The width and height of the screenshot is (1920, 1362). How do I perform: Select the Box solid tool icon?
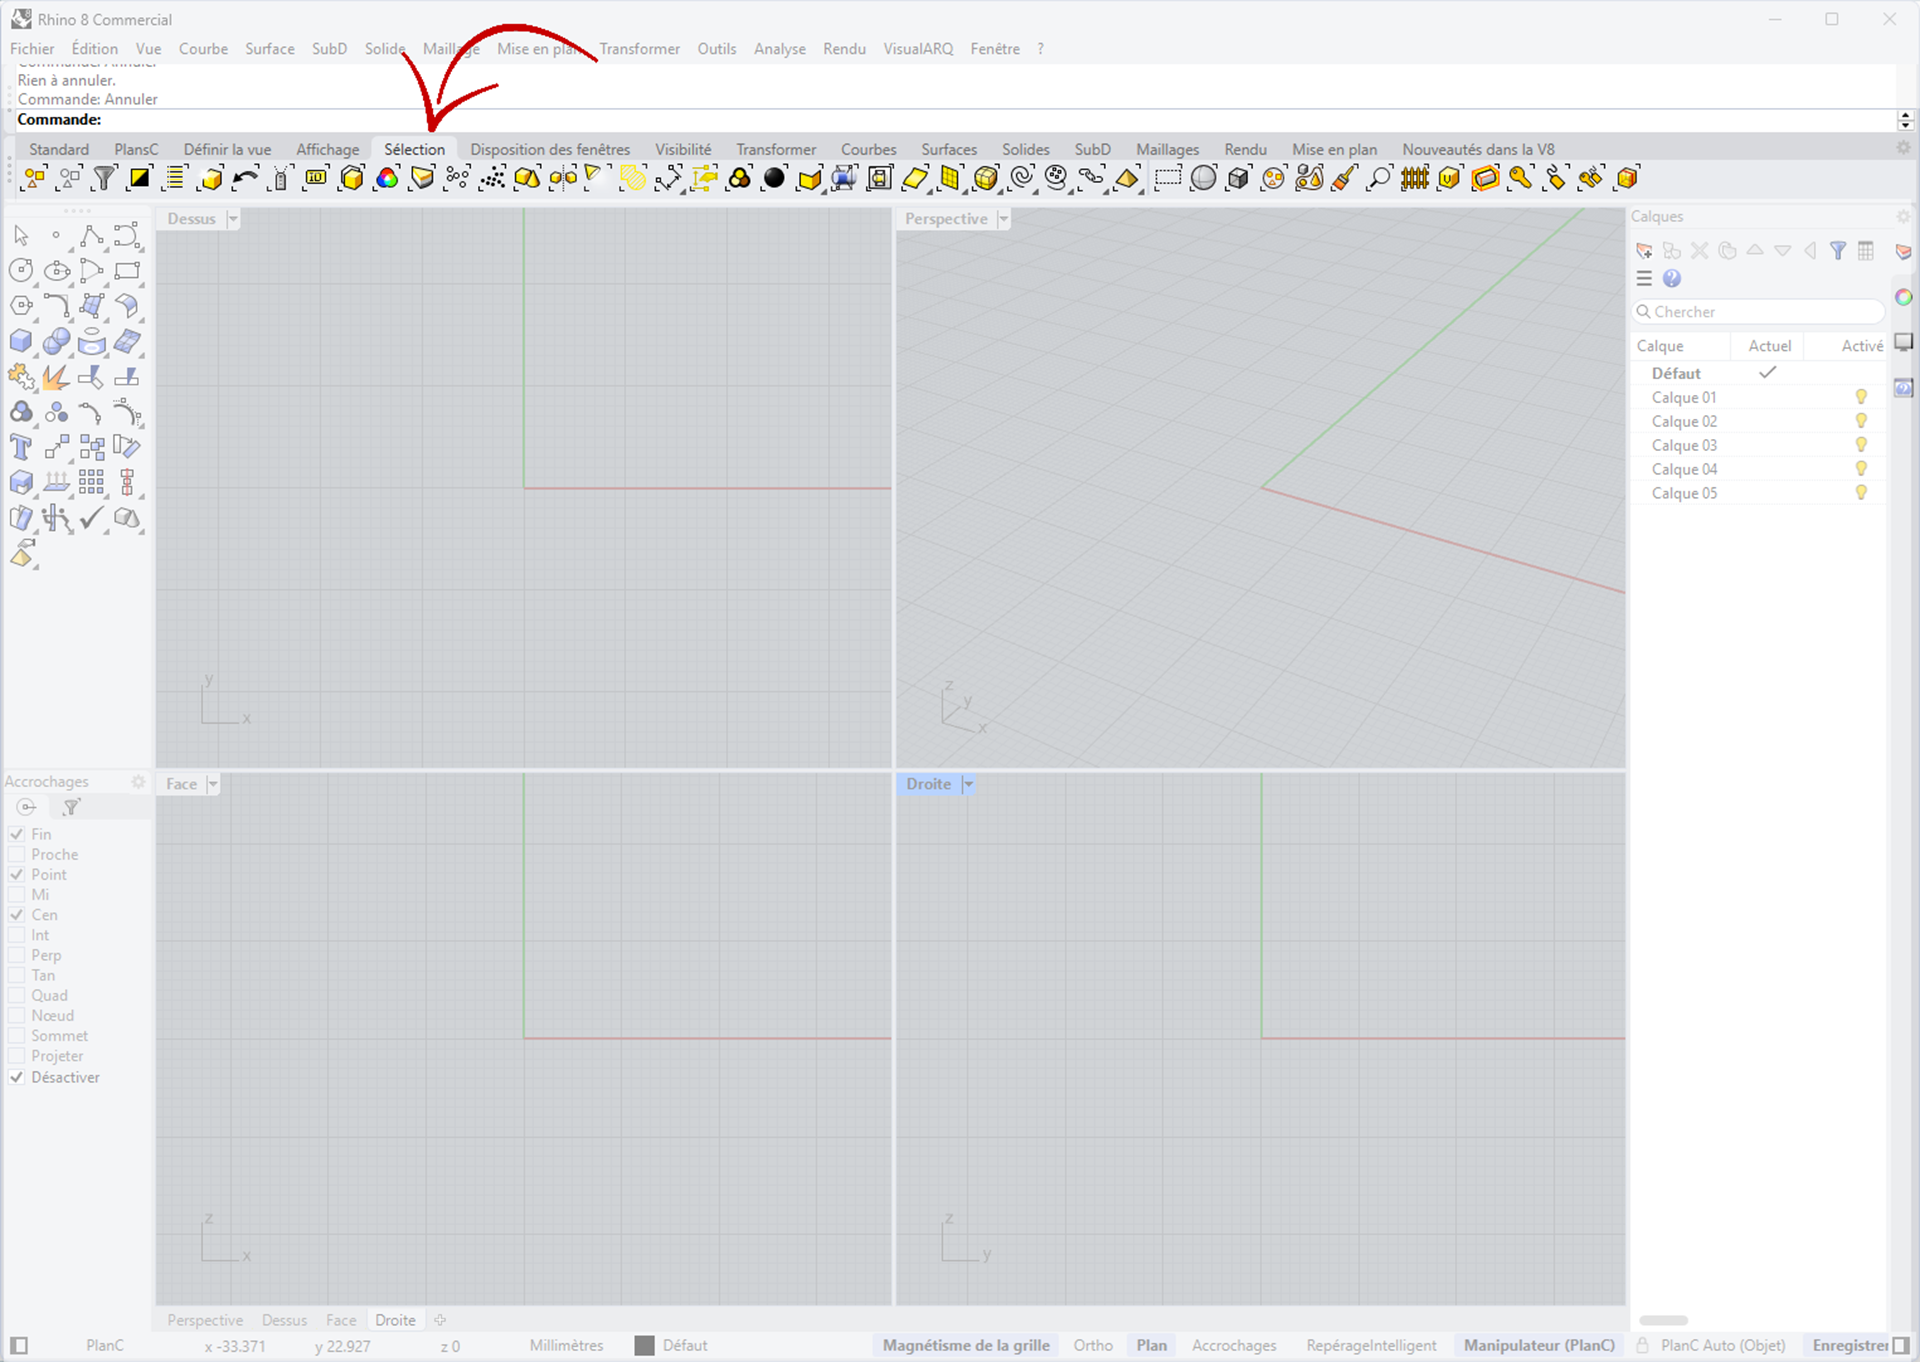(x=21, y=341)
